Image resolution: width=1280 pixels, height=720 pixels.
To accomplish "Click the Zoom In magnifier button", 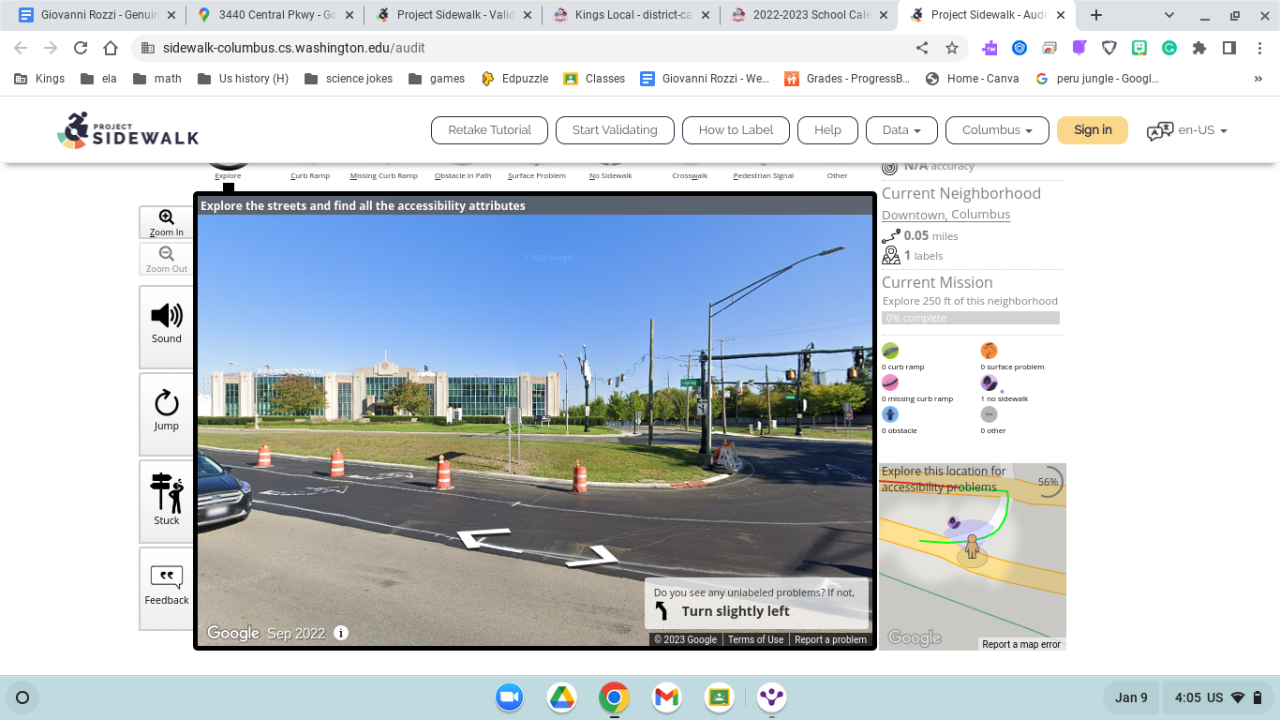I will coord(166,222).
